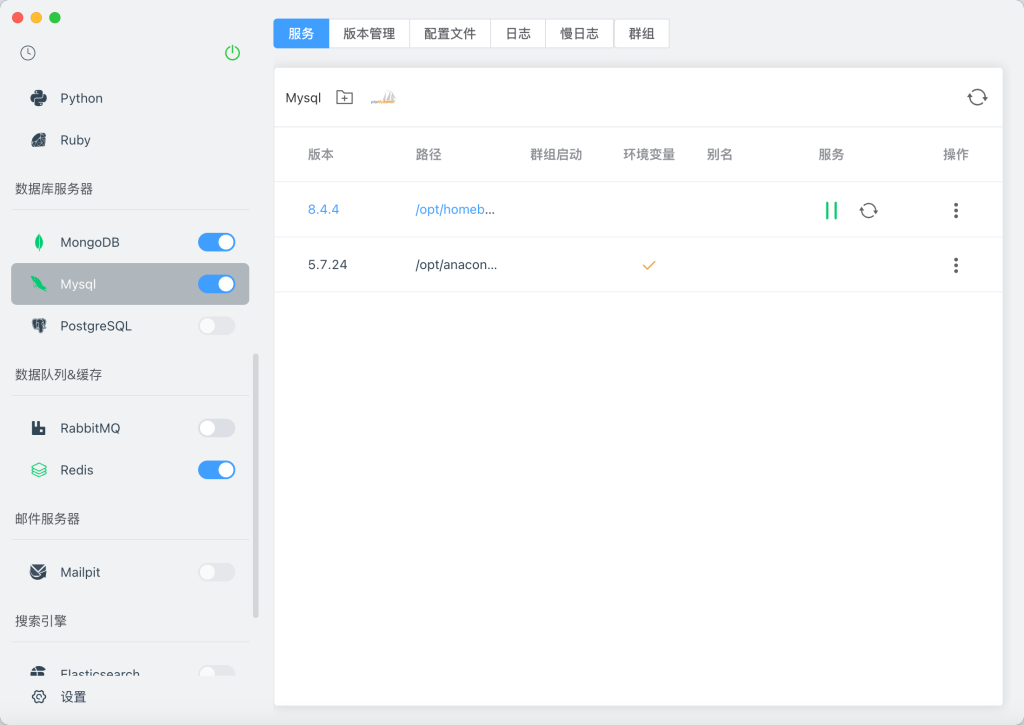Refresh the Mysql version list
Viewport: 1024px width, 725px height.
coord(977,97)
